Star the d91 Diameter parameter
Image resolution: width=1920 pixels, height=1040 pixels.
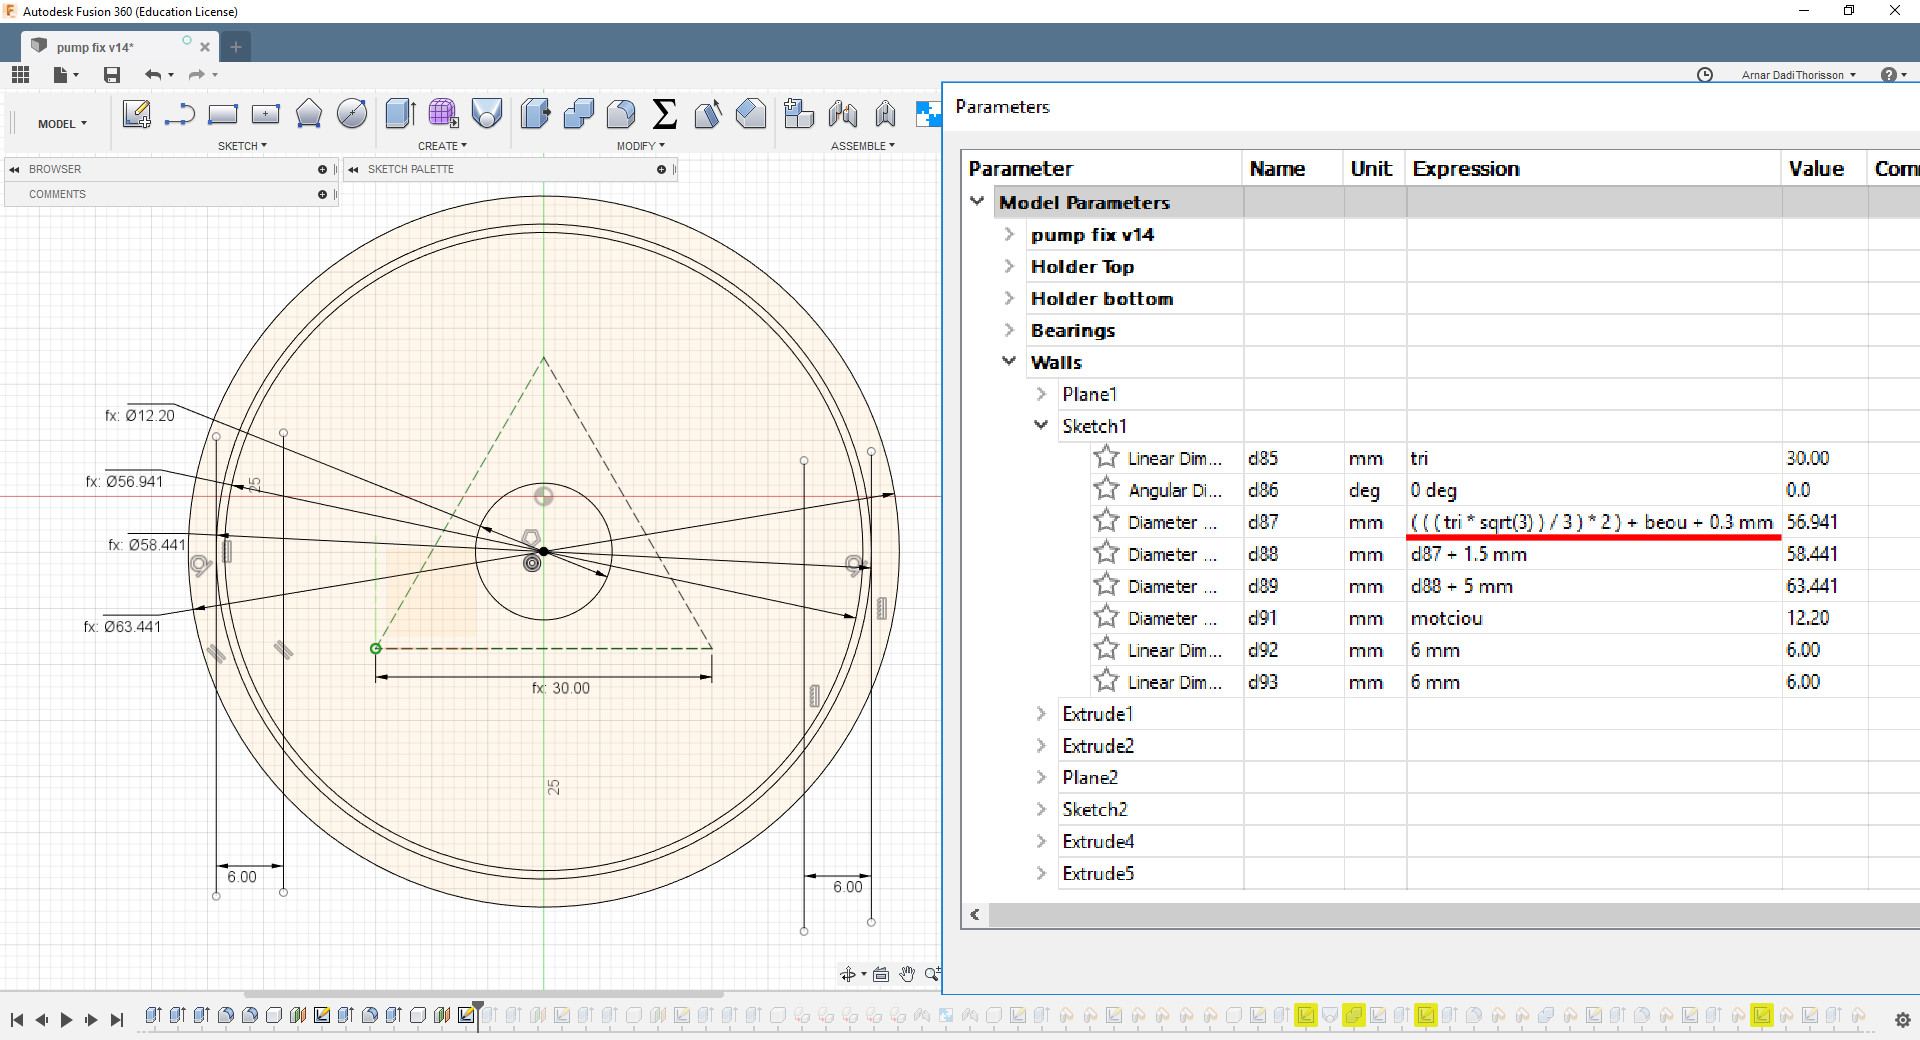(1106, 618)
